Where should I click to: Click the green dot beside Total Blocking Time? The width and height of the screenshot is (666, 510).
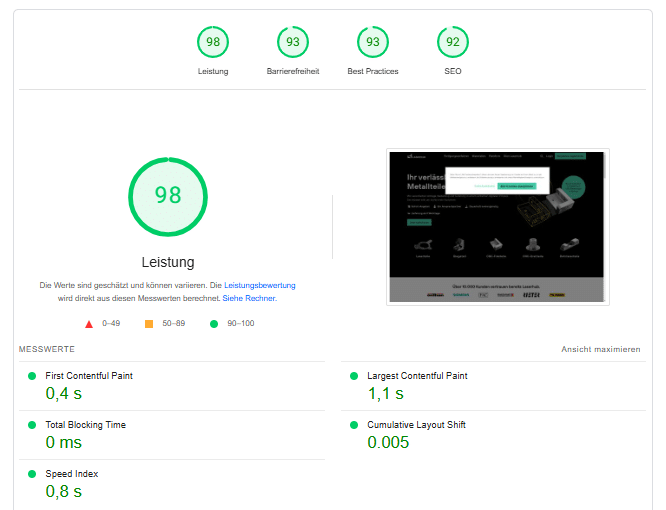click(x=32, y=425)
